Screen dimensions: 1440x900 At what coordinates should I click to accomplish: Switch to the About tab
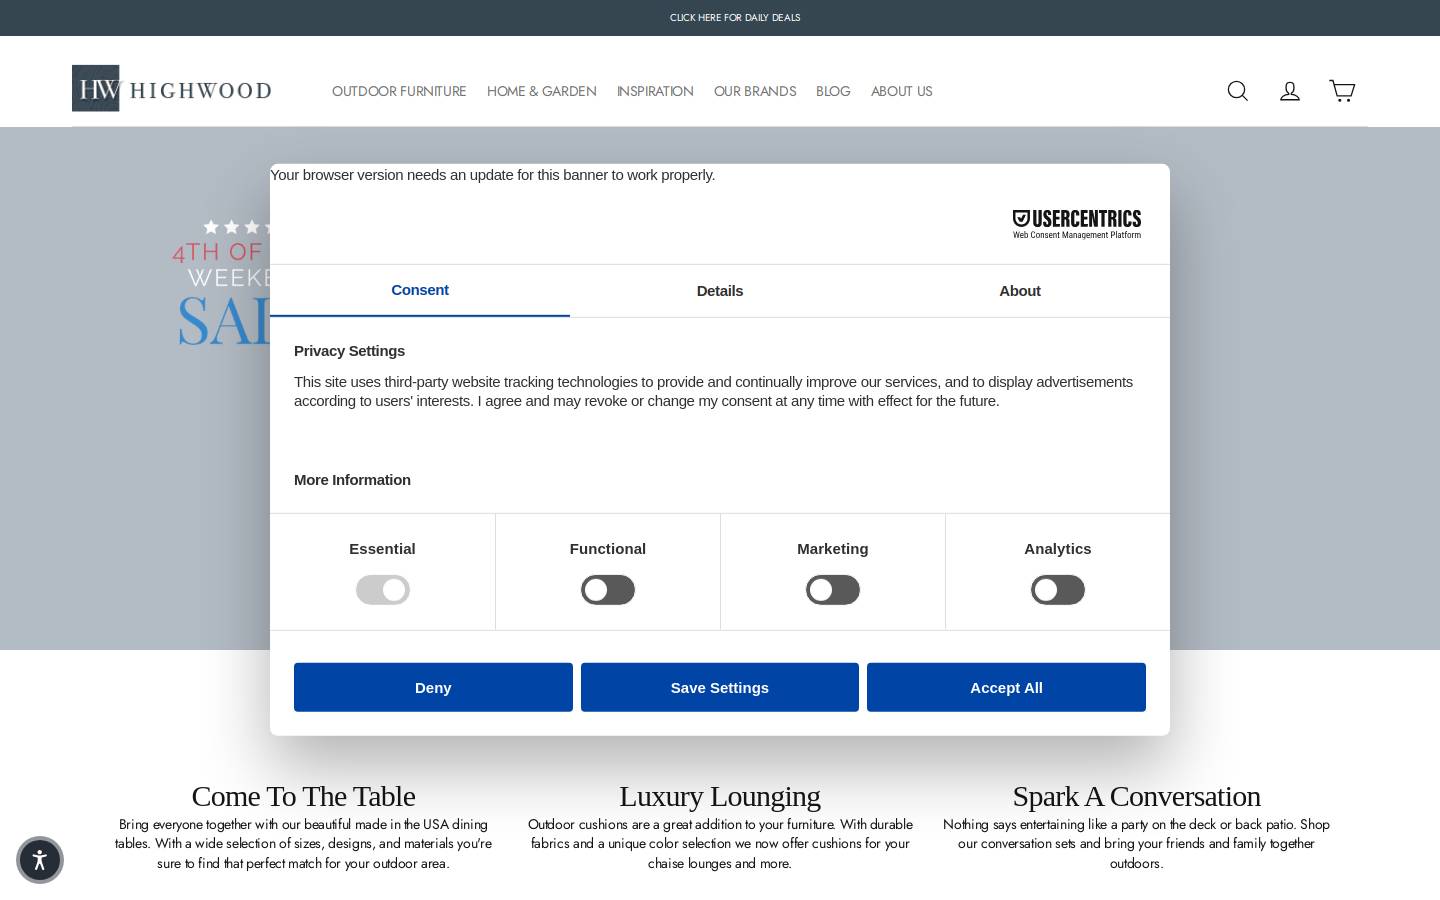(1020, 291)
